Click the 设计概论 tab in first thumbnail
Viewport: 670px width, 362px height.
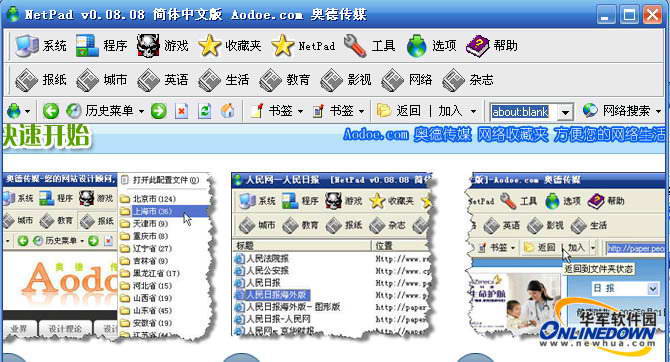[x=65, y=328]
